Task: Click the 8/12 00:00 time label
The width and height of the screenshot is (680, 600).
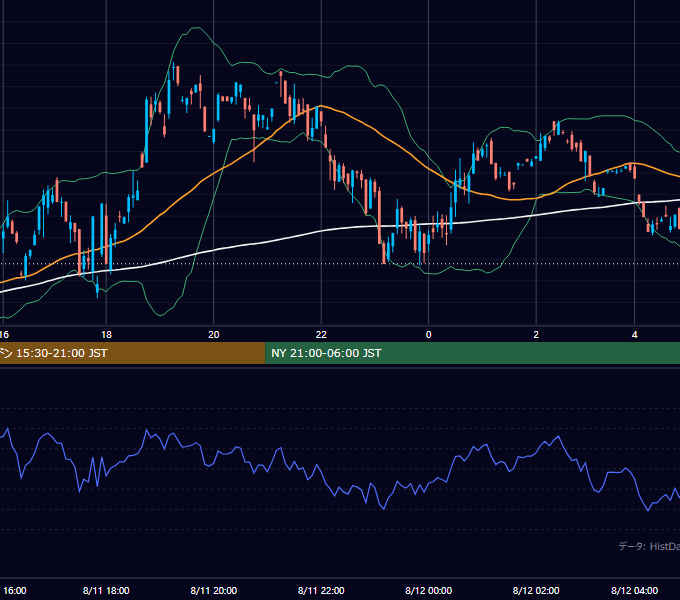Action: pyautogui.click(x=428, y=590)
